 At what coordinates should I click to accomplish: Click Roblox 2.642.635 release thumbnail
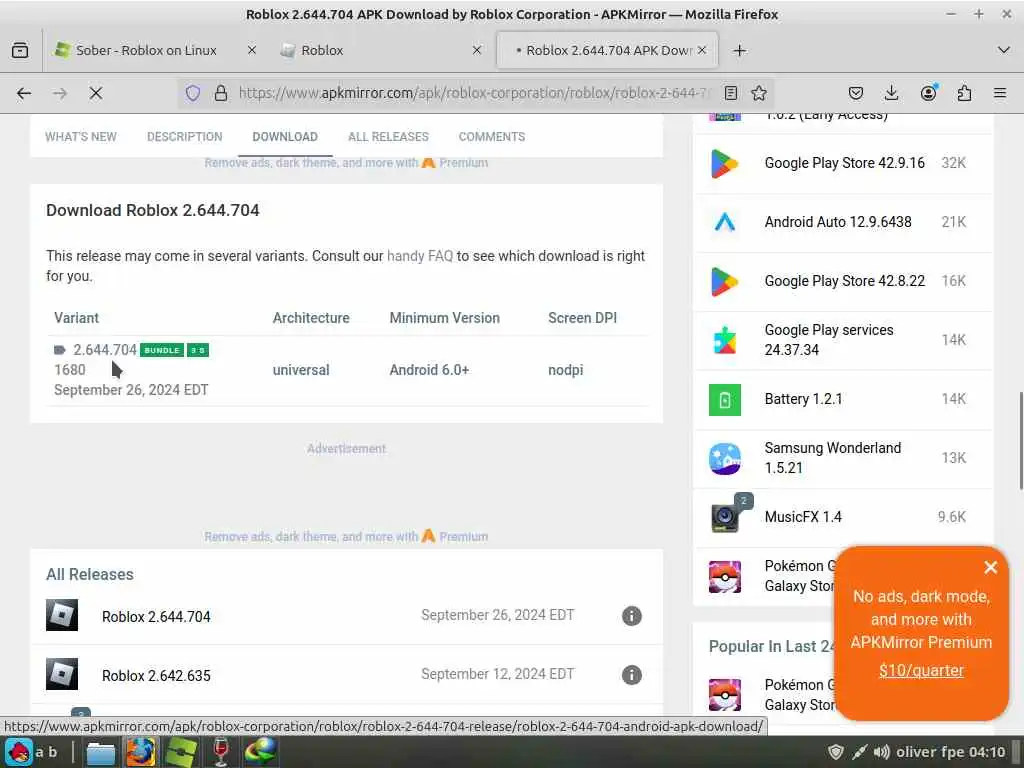tap(62, 674)
